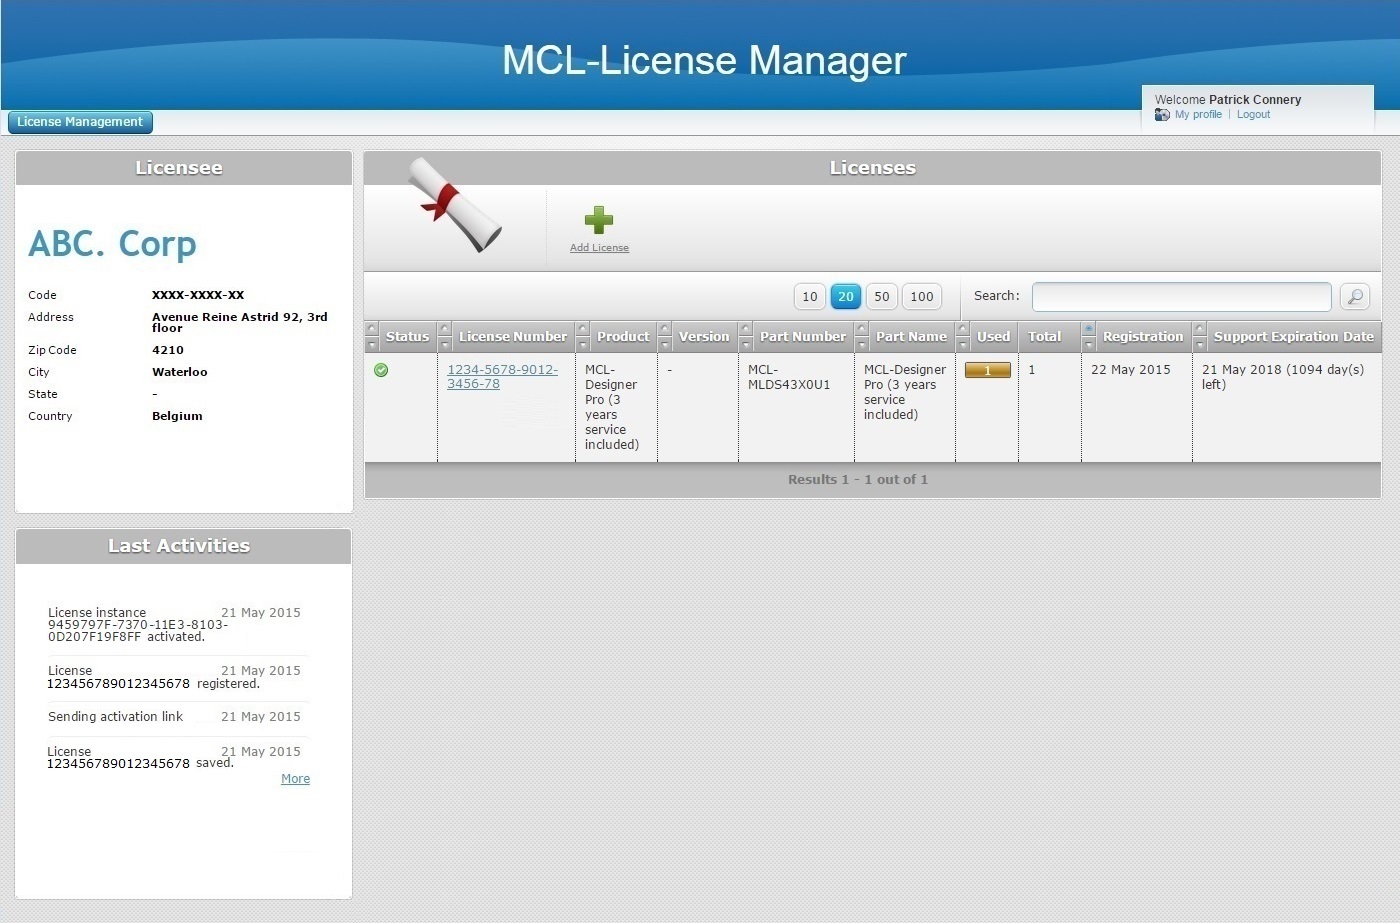Click the license scroll certificate icon
This screenshot has height=923, width=1400.
(x=455, y=205)
